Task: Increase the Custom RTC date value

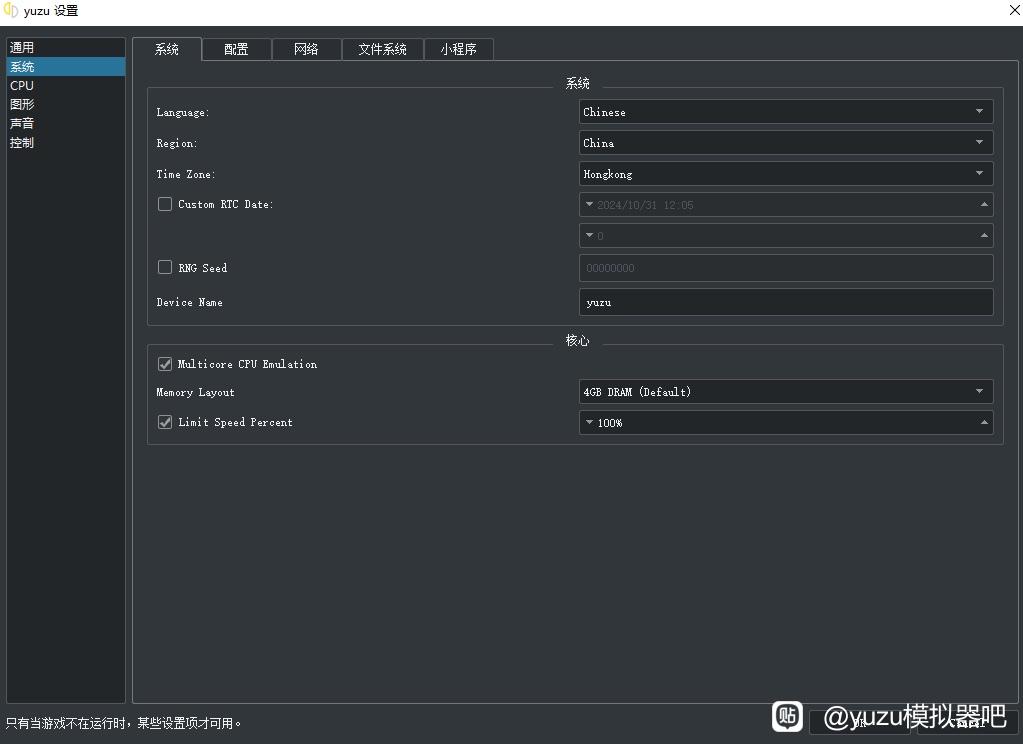Action: pos(984,204)
